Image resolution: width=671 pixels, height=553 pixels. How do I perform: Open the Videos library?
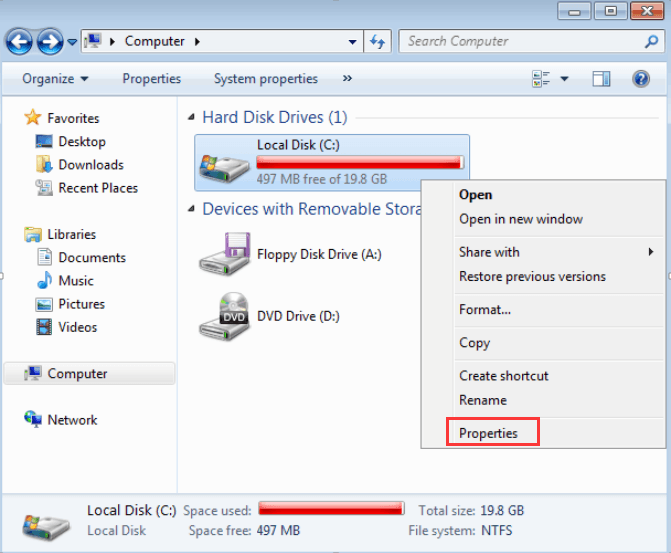point(77,327)
